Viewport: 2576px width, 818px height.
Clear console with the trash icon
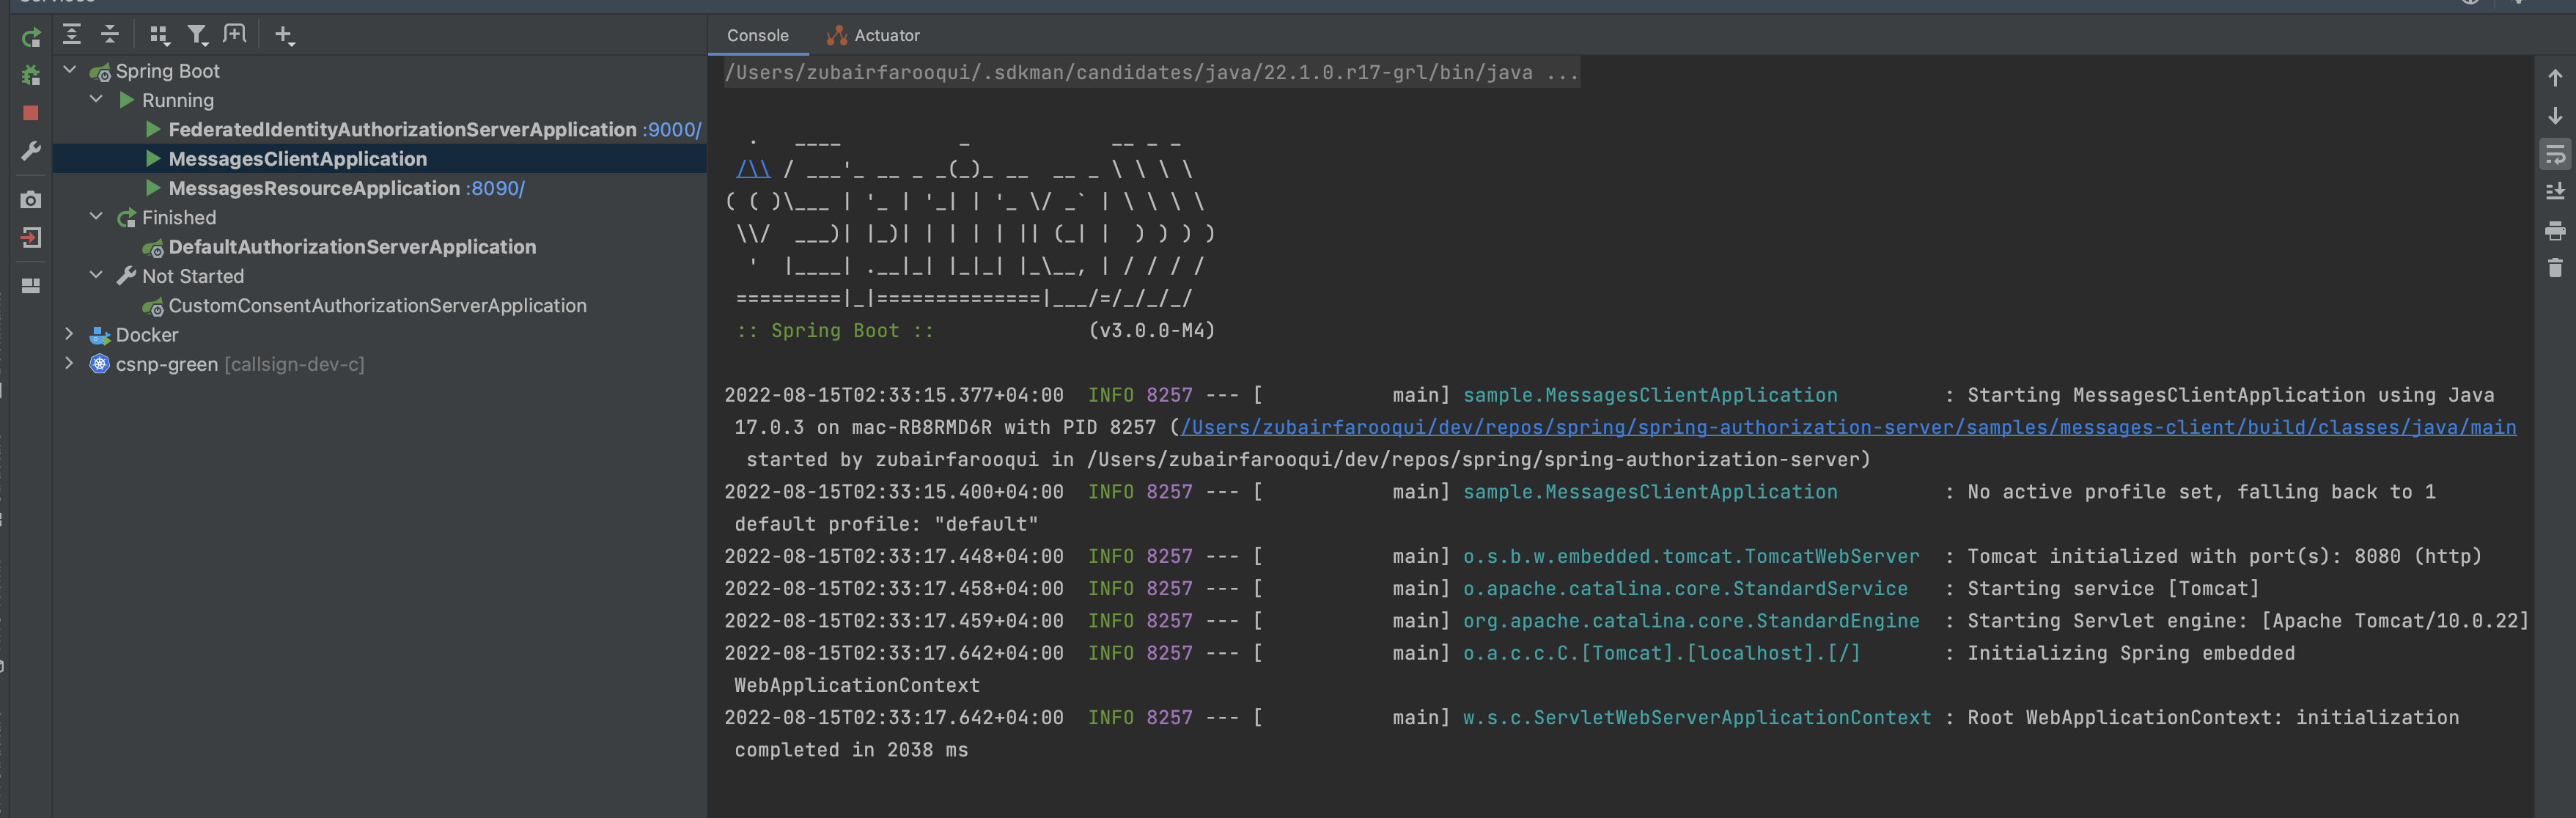point(2554,268)
